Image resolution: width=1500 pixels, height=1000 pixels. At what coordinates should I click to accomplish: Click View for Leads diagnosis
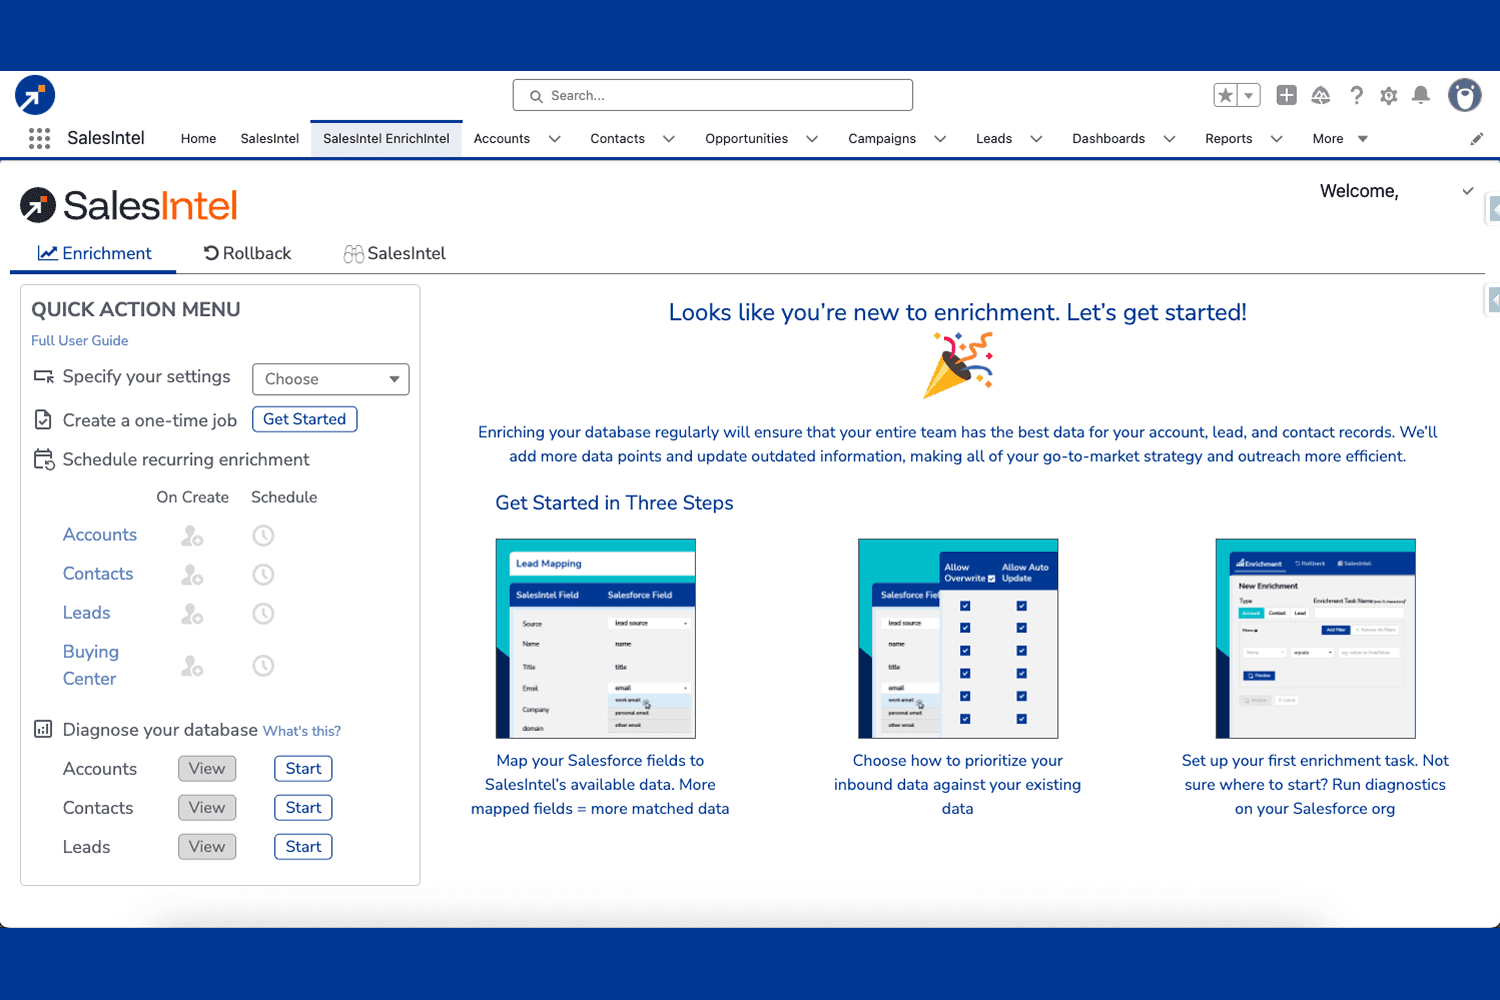click(x=207, y=846)
